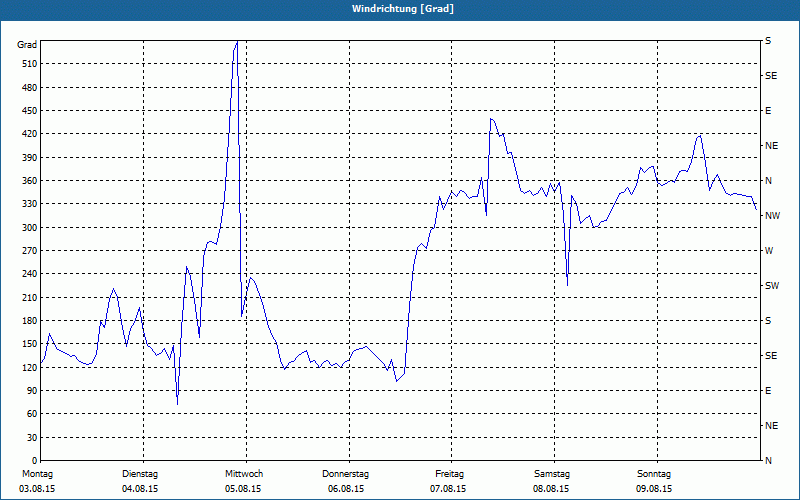
Task: Click the 360 left axis value
Action: coord(31,181)
